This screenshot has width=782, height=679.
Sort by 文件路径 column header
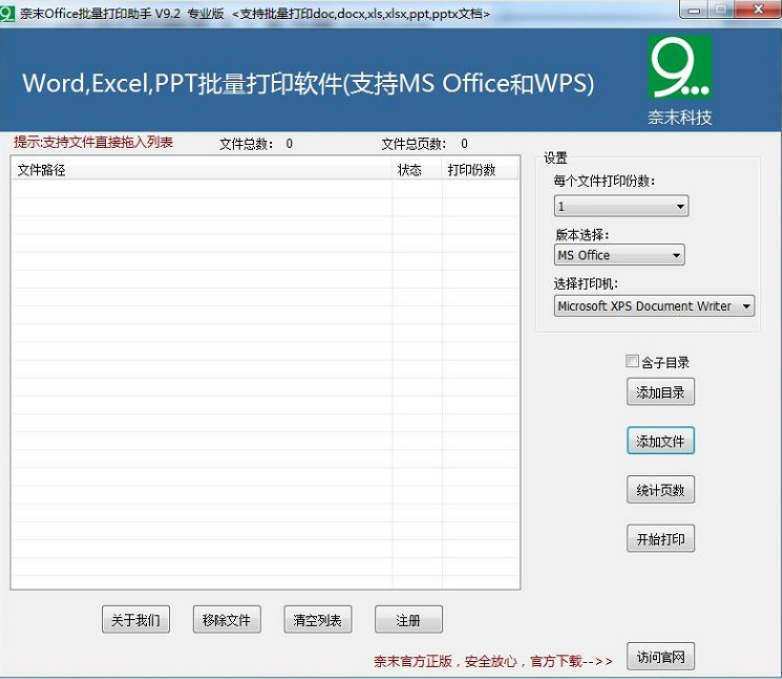[x=202, y=170]
